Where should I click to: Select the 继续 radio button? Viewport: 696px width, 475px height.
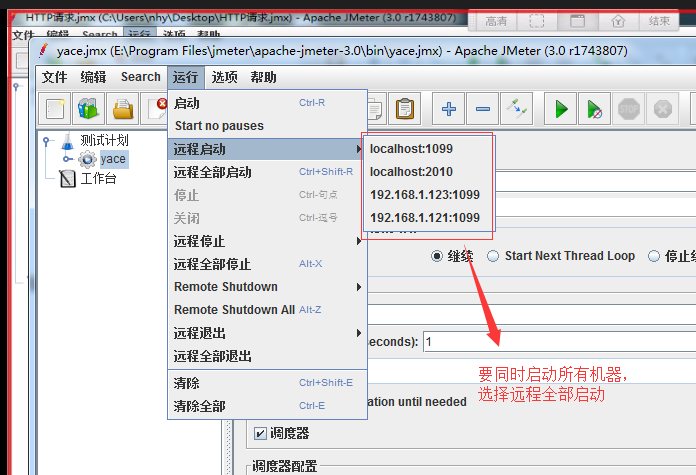click(437, 256)
